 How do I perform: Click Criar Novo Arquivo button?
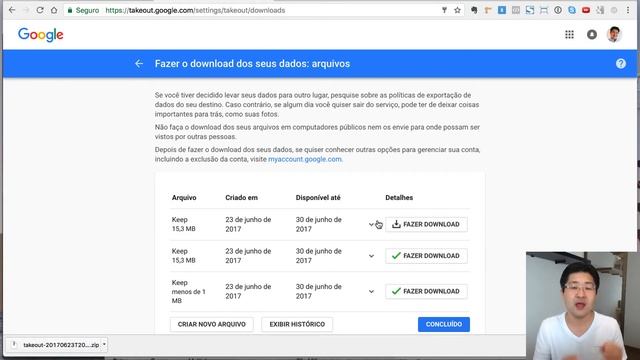[211, 324]
